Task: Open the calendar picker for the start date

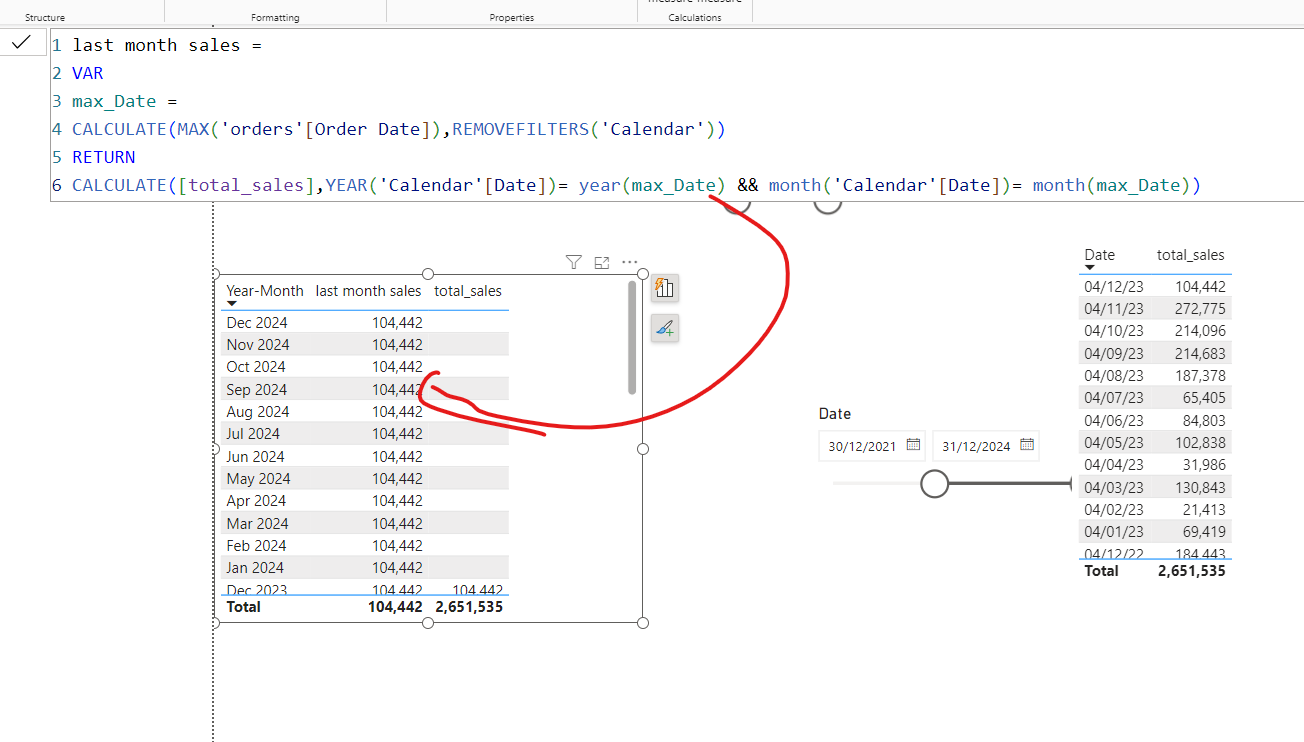Action: (913, 445)
